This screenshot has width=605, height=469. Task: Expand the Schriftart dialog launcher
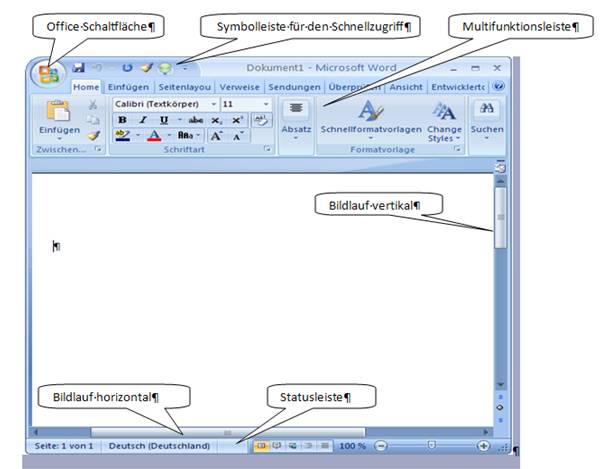pos(268,149)
